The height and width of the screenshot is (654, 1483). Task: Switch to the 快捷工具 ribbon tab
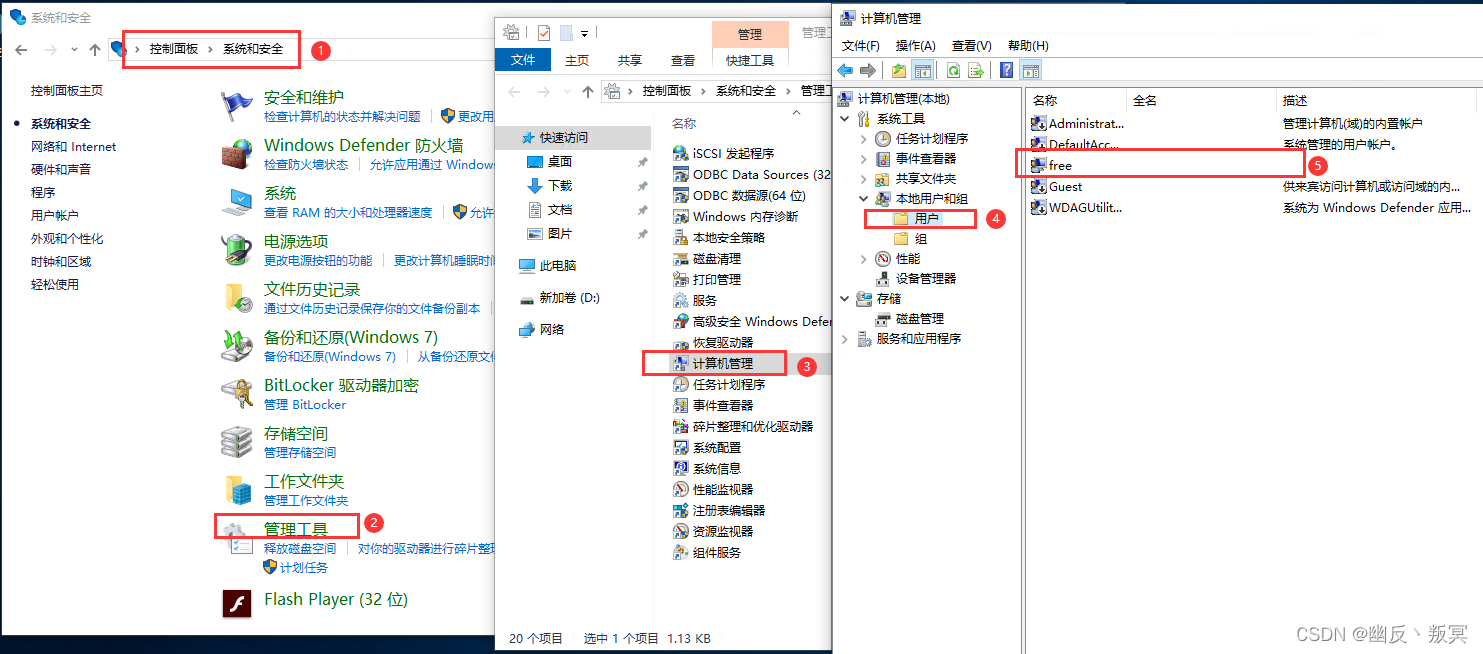[750, 60]
